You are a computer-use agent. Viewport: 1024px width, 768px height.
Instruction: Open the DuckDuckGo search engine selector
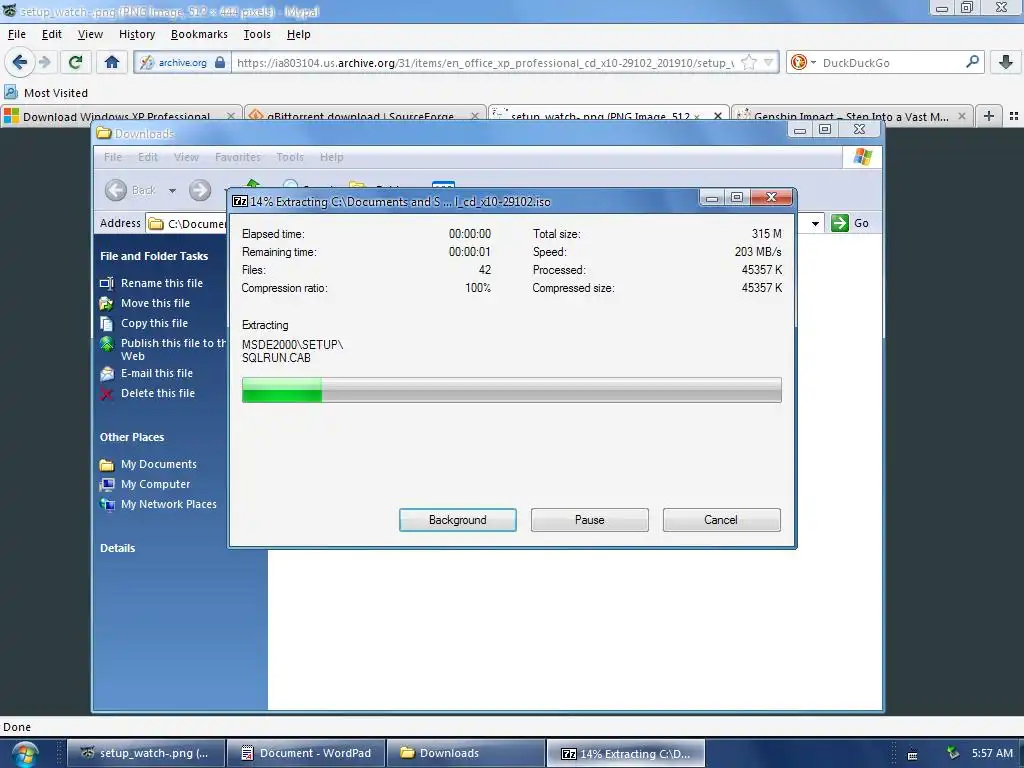(x=803, y=63)
